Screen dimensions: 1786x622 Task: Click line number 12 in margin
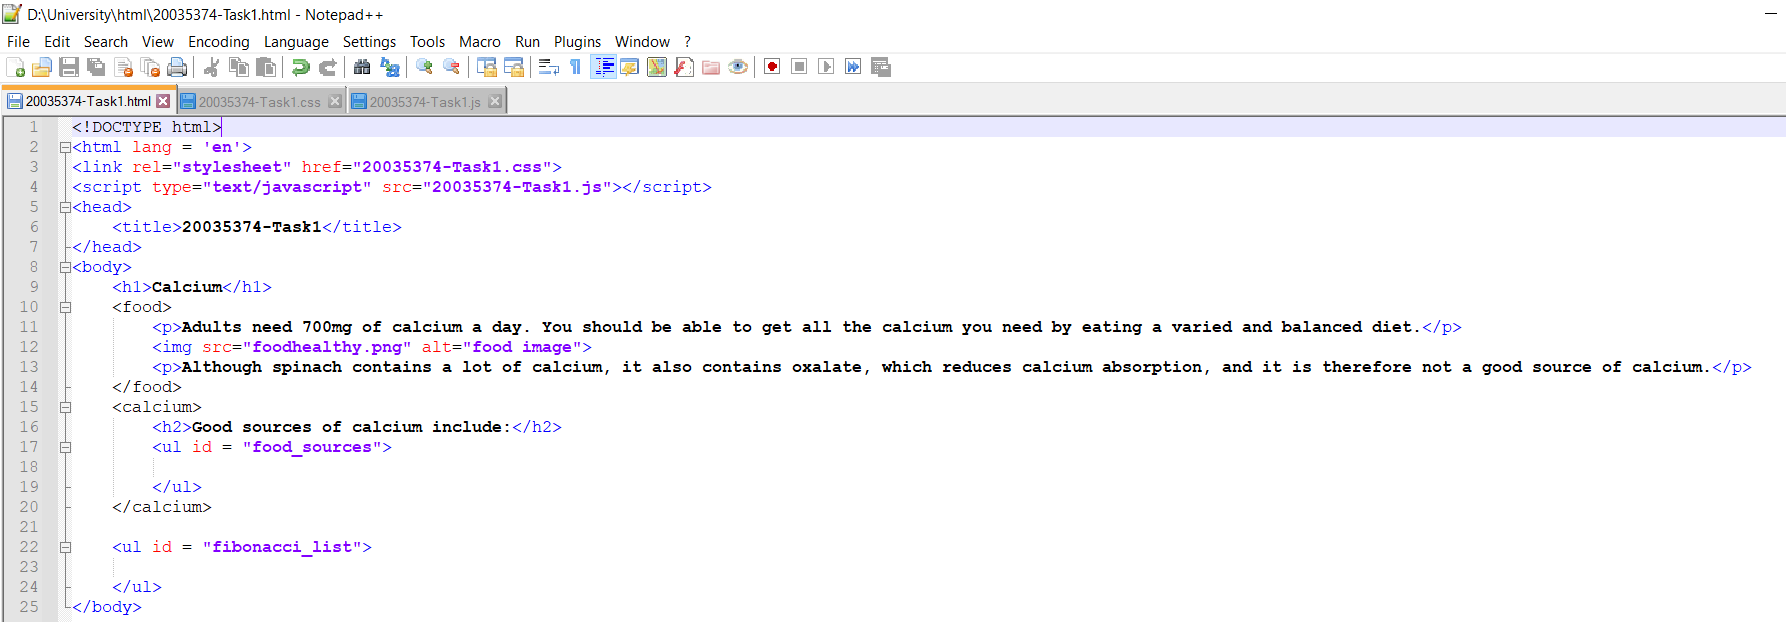29,347
